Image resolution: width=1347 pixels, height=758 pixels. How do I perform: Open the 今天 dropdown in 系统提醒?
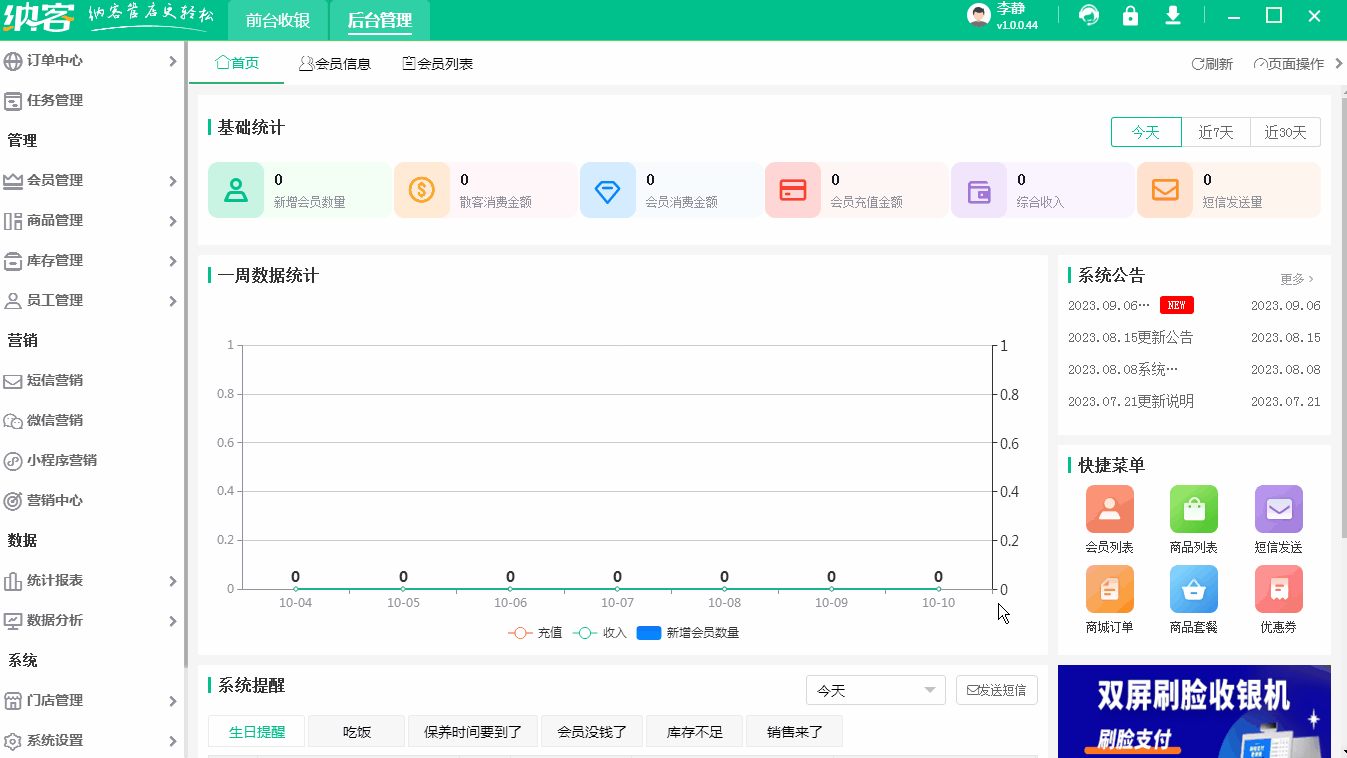(875, 689)
